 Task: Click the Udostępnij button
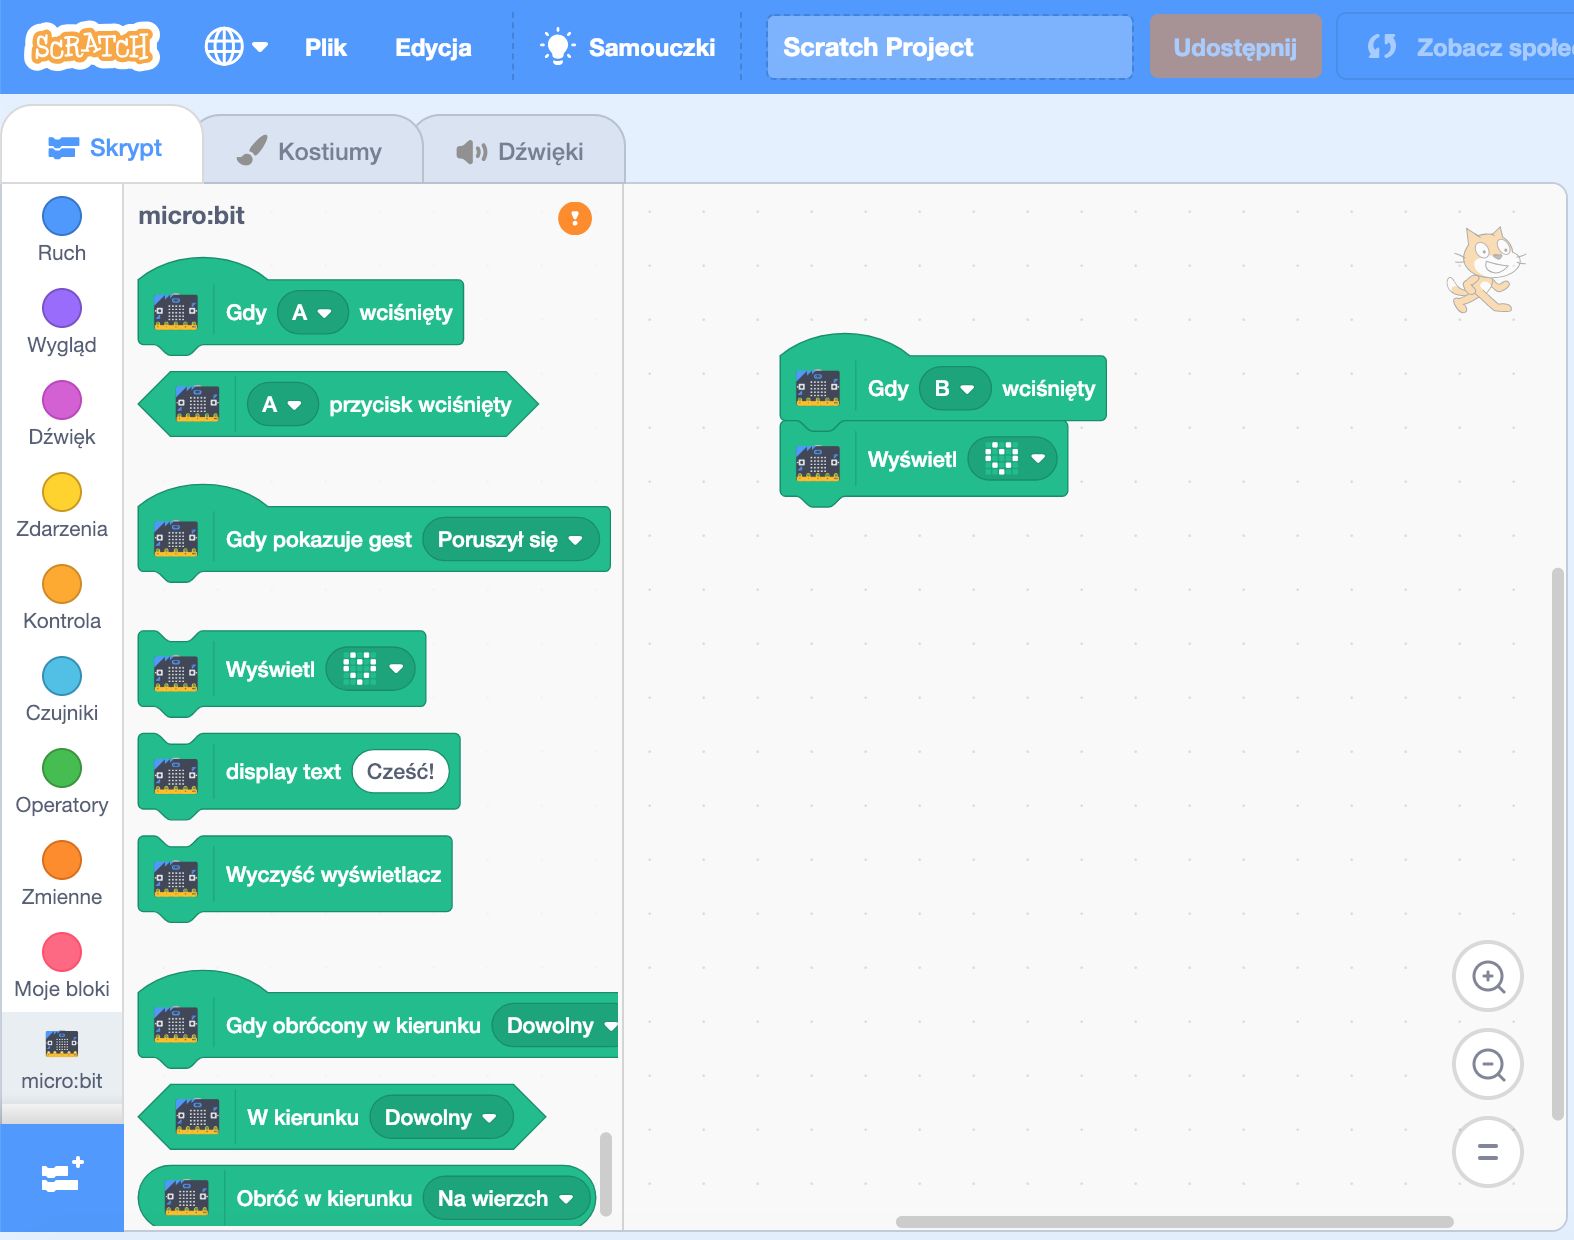1235,47
